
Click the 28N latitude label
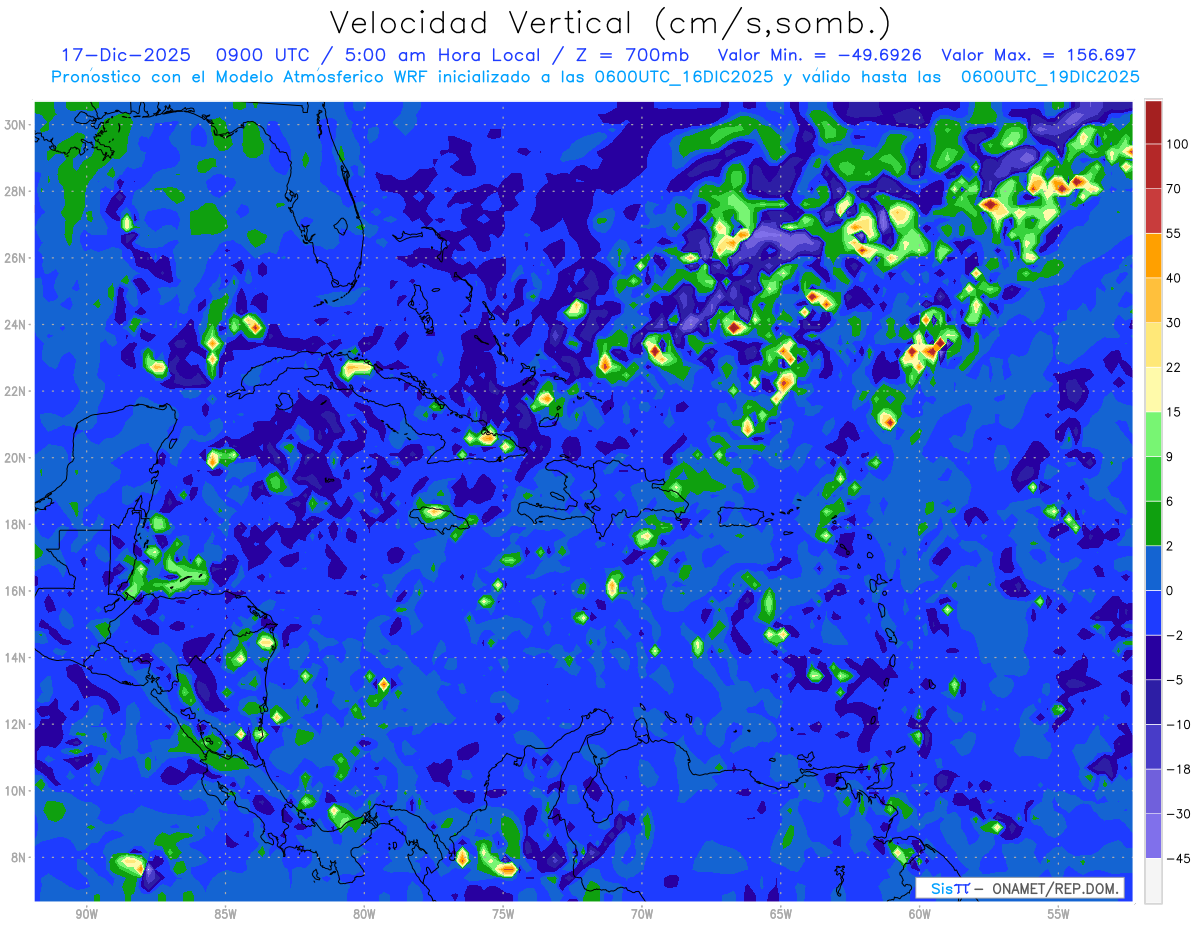[x=17, y=191]
